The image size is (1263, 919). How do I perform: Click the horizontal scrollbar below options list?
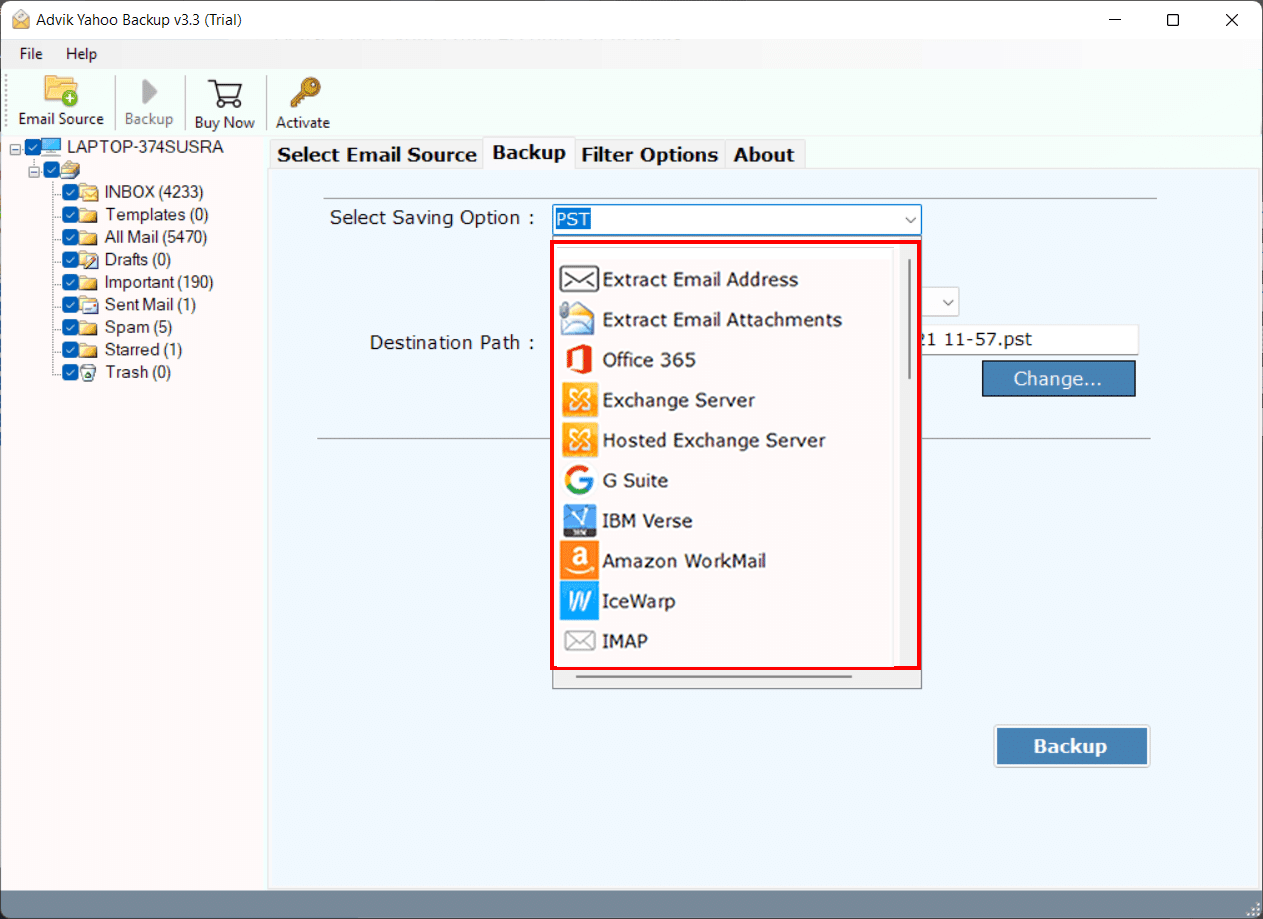pos(713,677)
